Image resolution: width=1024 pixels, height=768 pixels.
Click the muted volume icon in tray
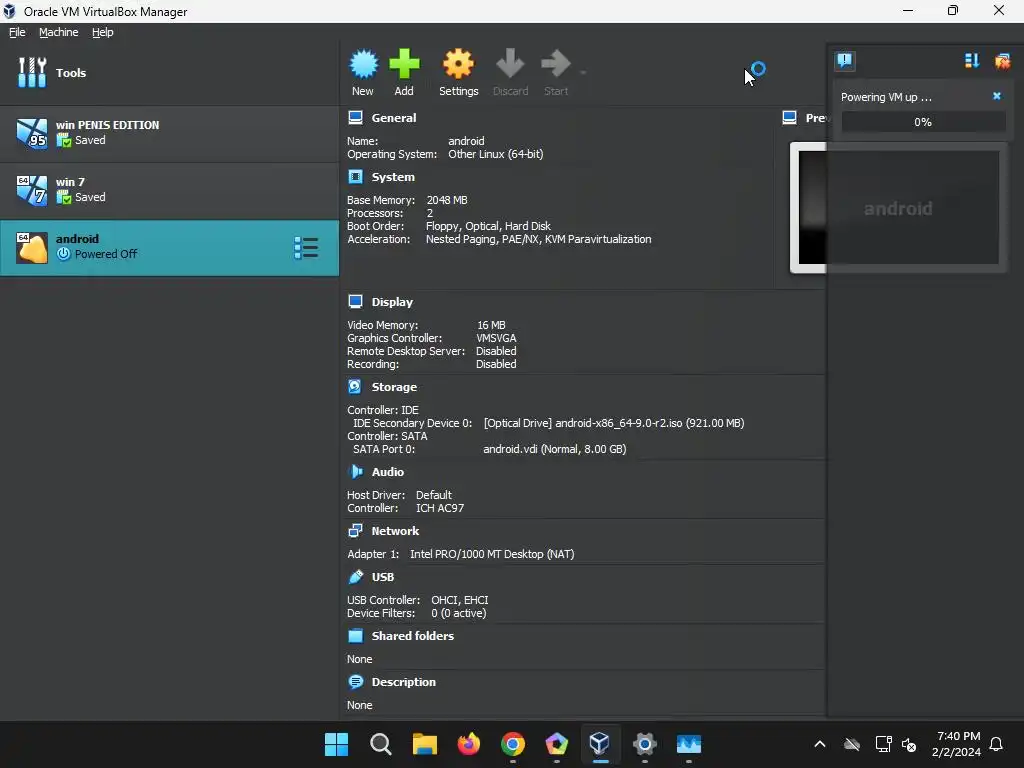tap(908, 744)
